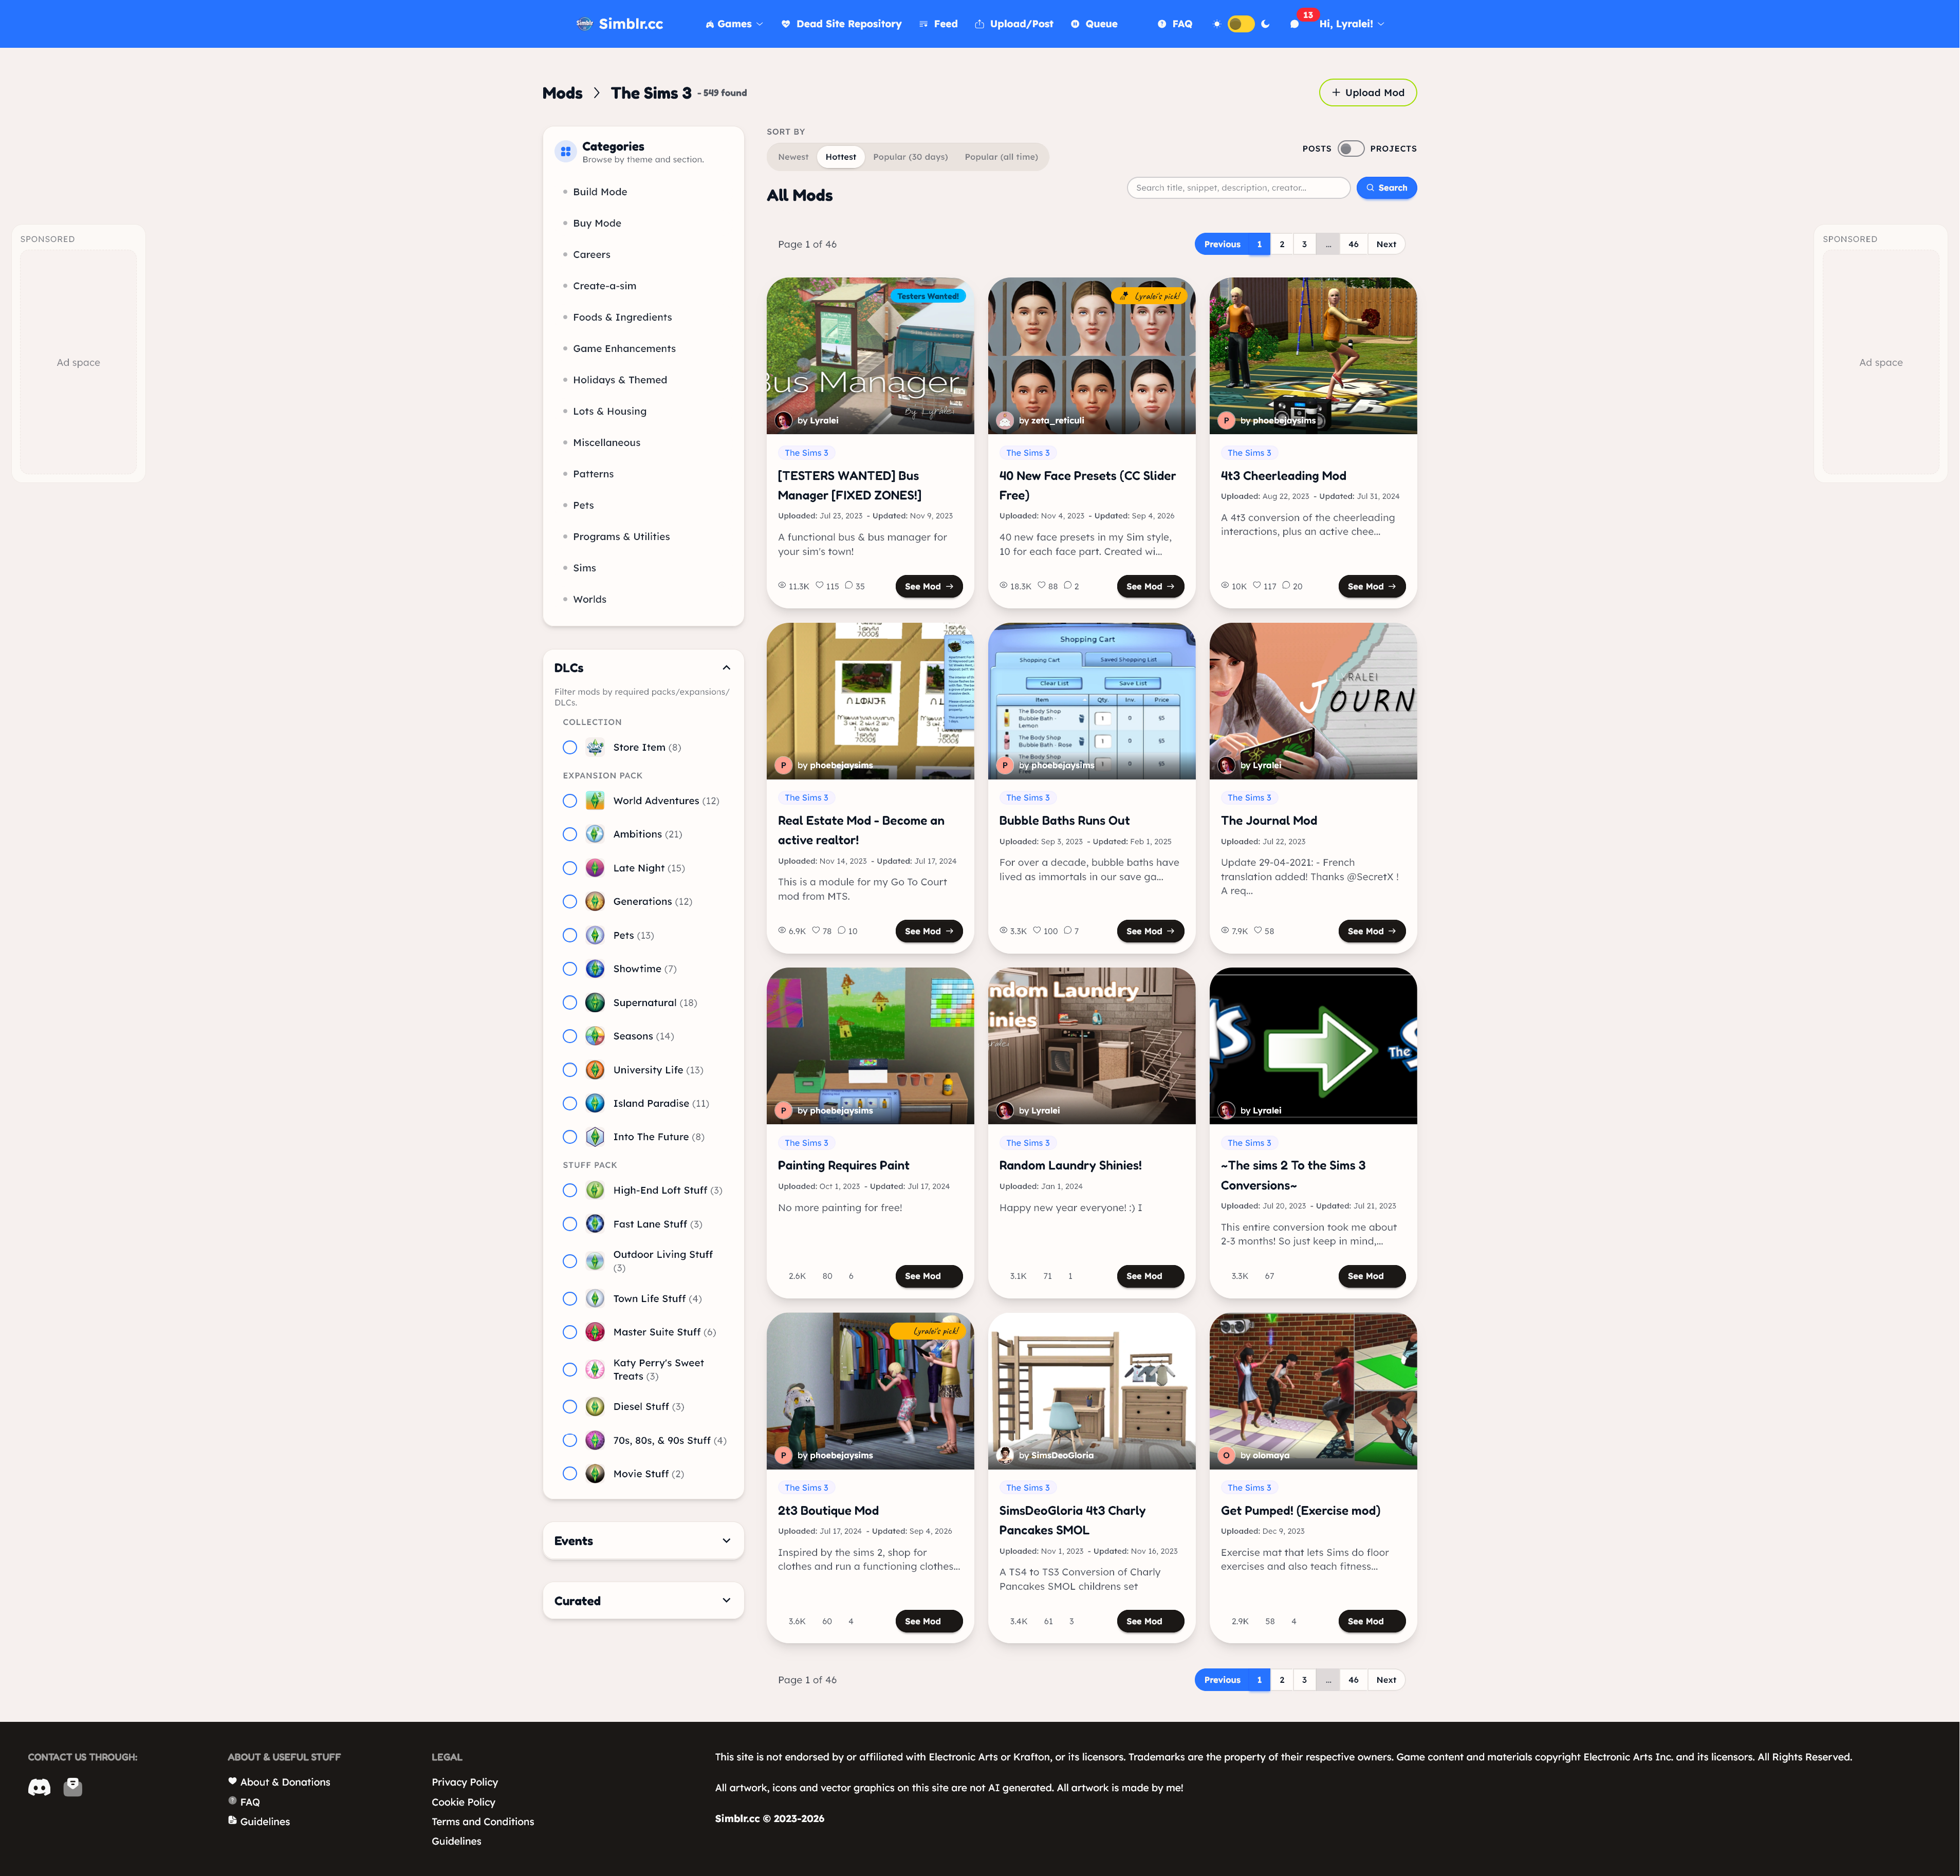Click the sun light-mode icon
Image resolution: width=1960 pixels, height=1876 pixels.
[x=1217, y=24]
